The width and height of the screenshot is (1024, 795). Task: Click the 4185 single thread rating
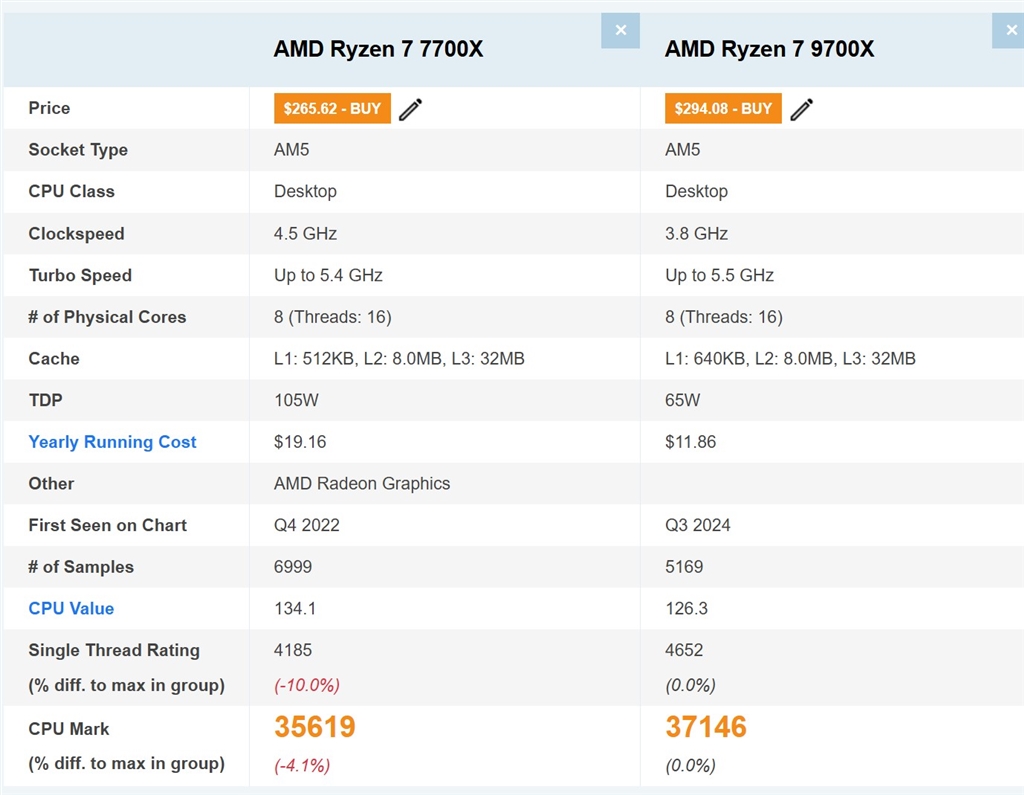click(293, 650)
